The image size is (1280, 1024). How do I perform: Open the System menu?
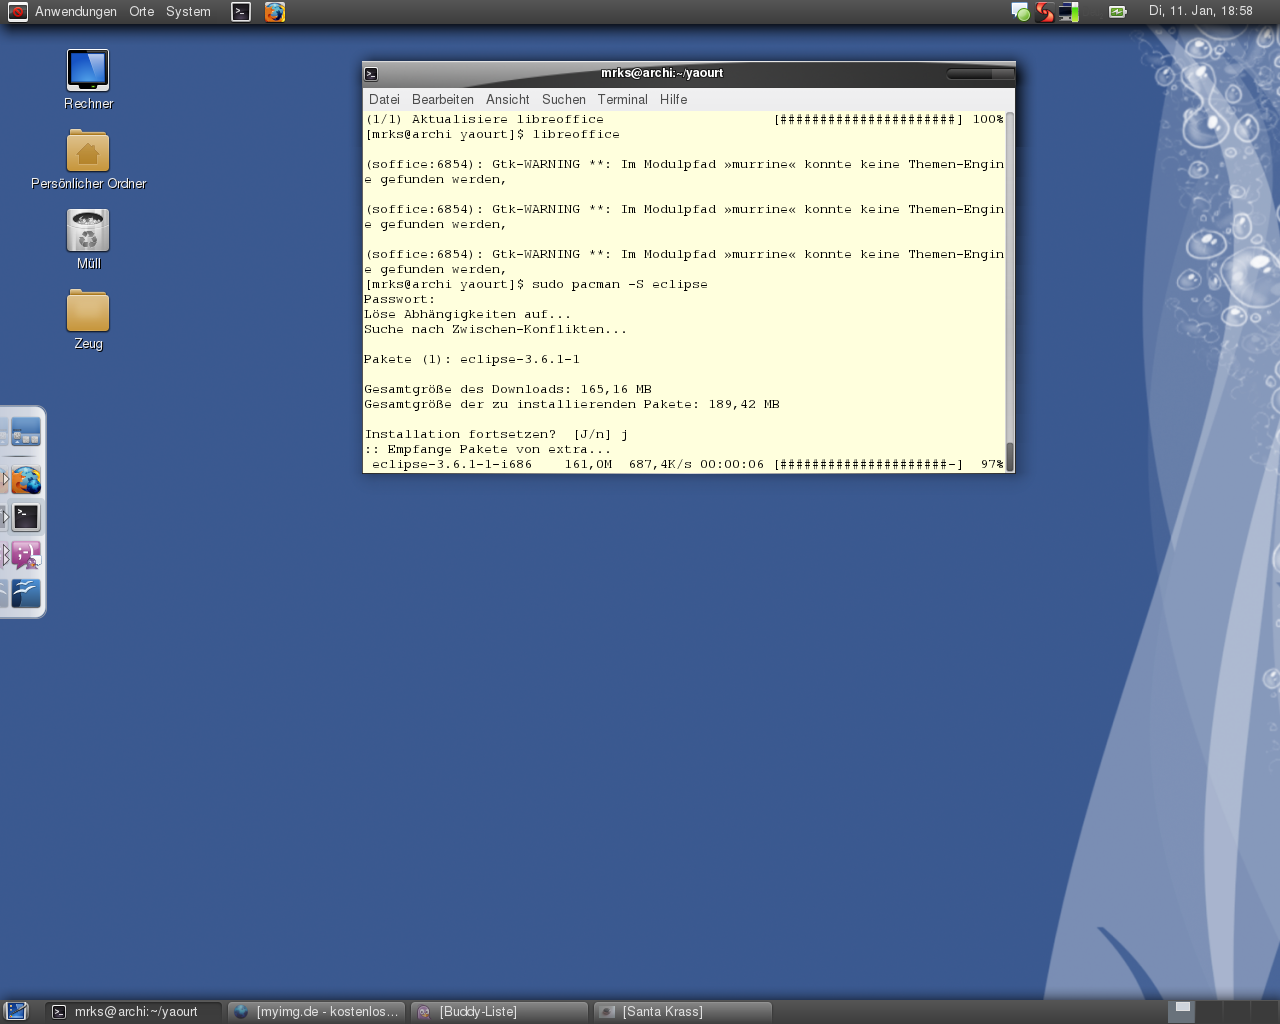pos(188,12)
